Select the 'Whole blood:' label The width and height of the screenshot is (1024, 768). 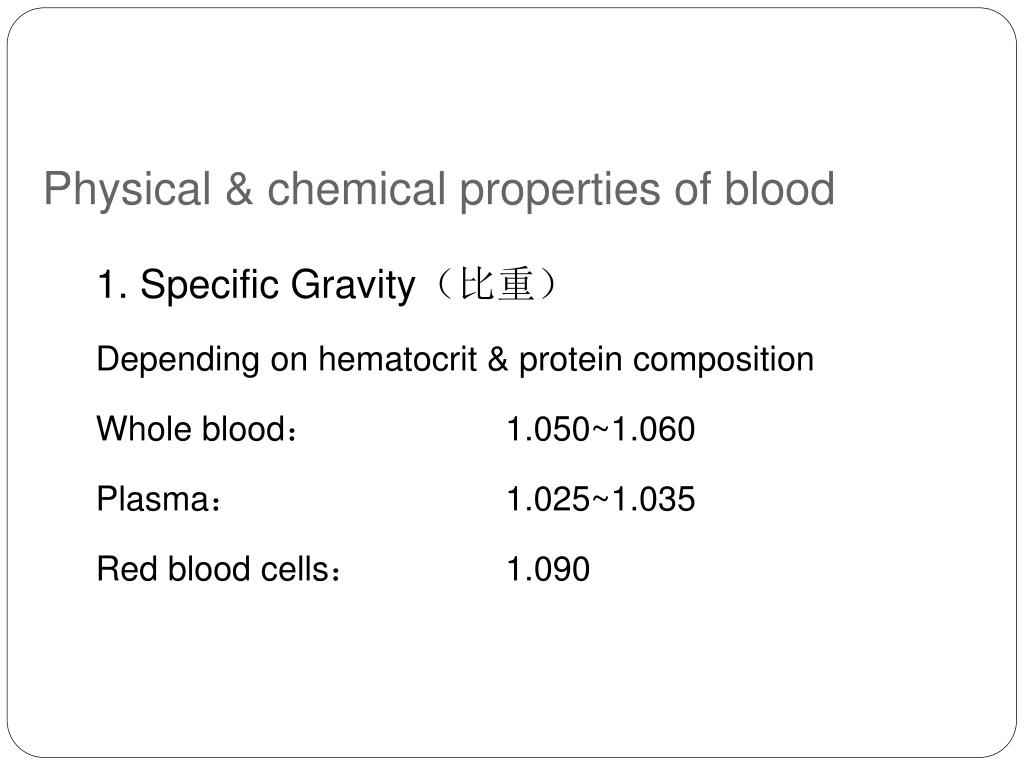(197, 429)
